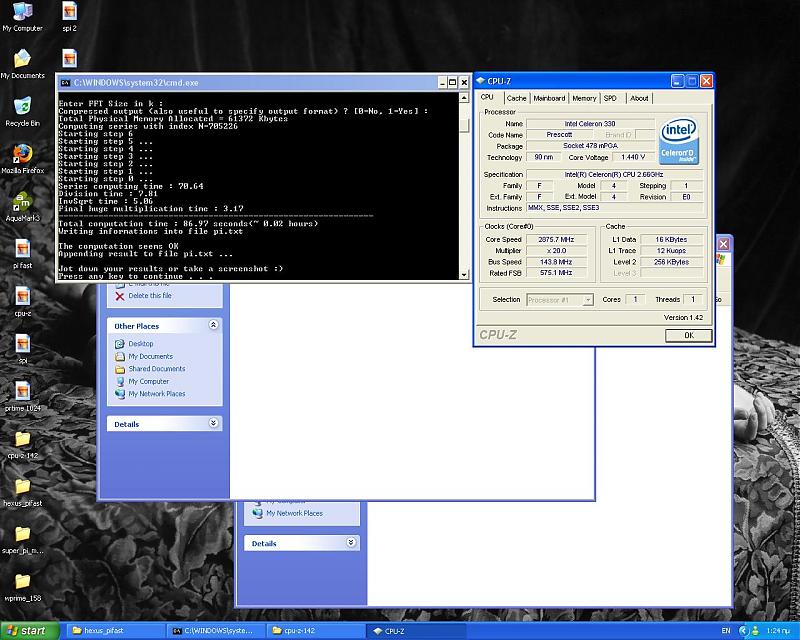
Task: Click the processor name 'Intel Celeron 330'
Action: coord(590,124)
